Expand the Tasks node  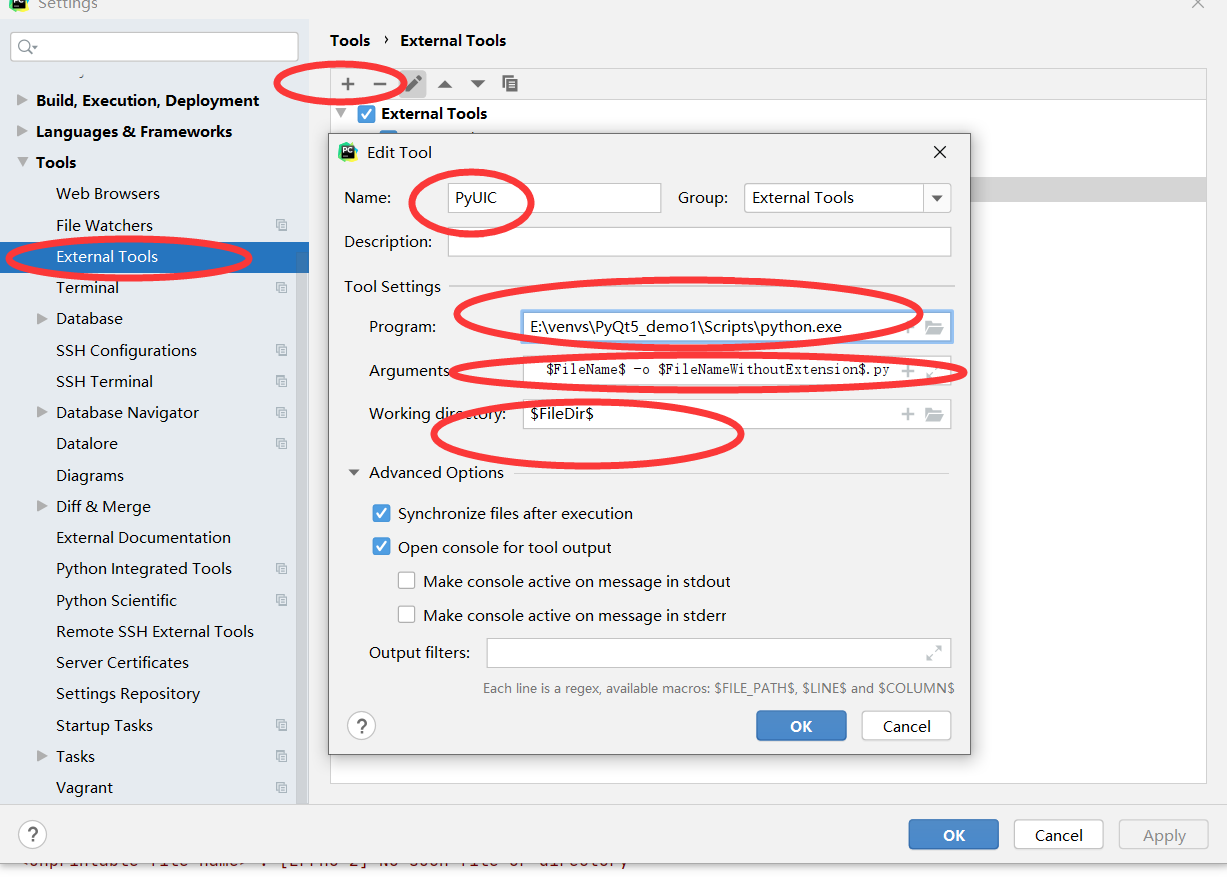point(42,756)
